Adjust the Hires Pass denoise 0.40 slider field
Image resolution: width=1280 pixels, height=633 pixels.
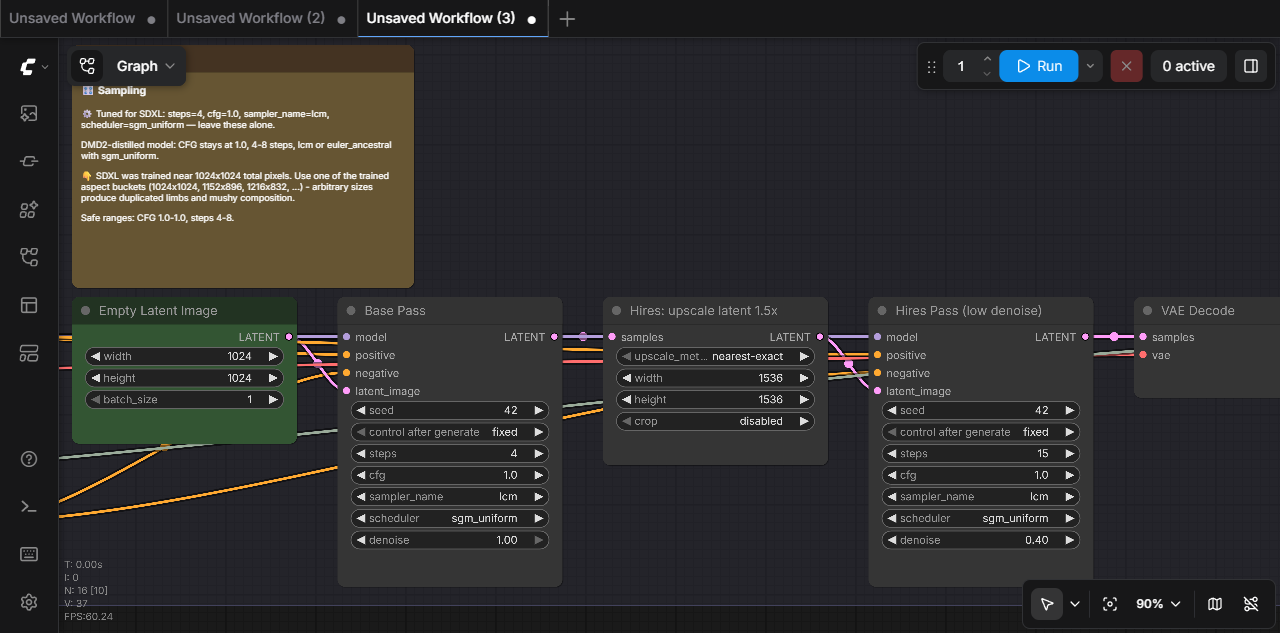(982, 540)
